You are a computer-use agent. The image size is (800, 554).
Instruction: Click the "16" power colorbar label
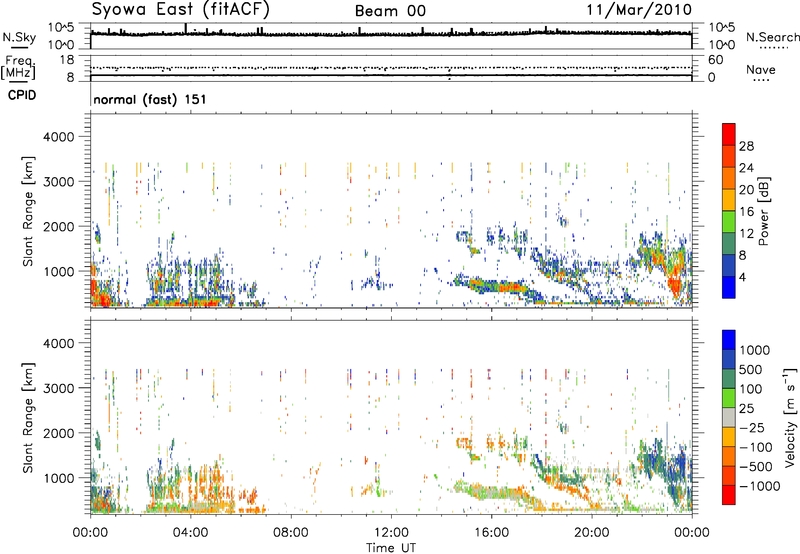tap(746, 212)
